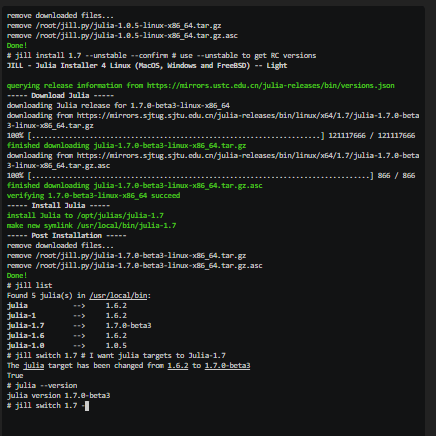
Task: Click the verifying succeed message line
Action: tap(93, 196)
